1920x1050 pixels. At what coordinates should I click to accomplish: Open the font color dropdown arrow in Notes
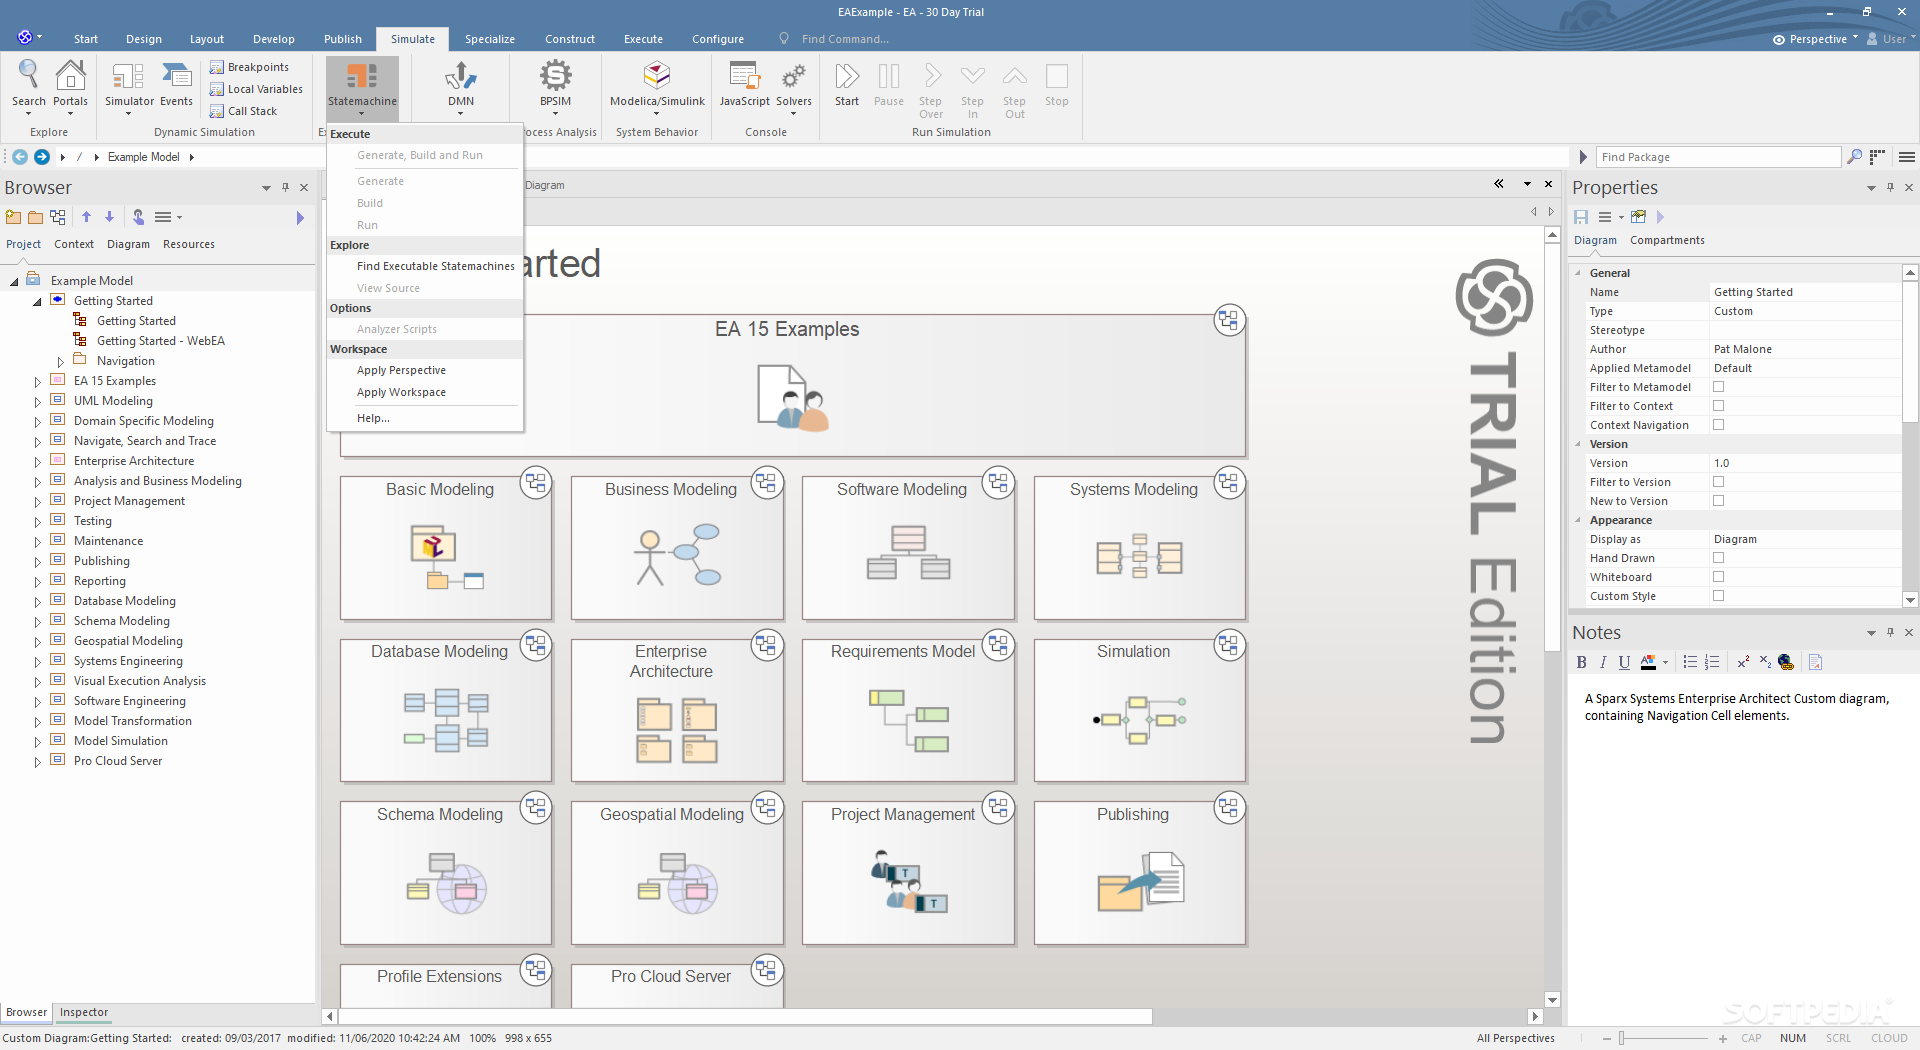click(x=1665, y=662)
